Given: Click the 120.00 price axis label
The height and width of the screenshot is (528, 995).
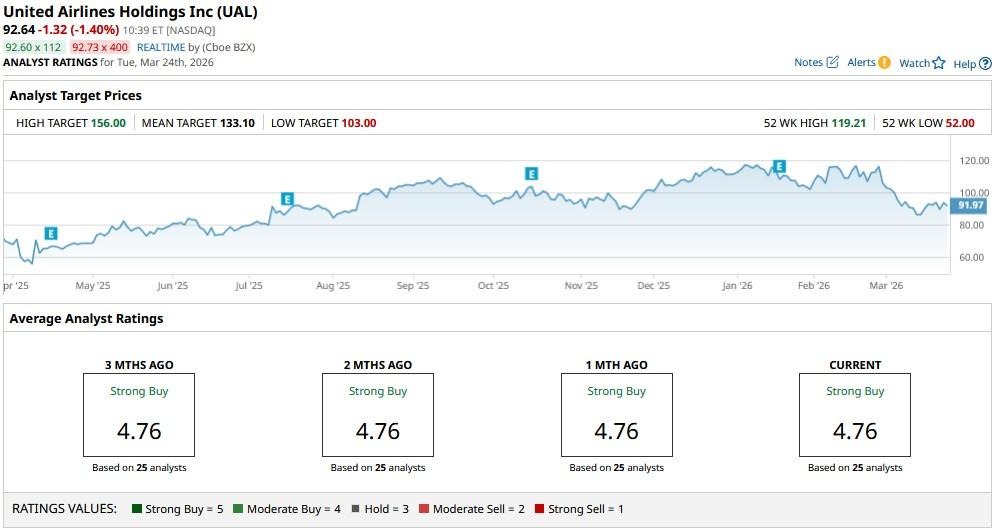Looking at the screenshot, I should 974,161.
